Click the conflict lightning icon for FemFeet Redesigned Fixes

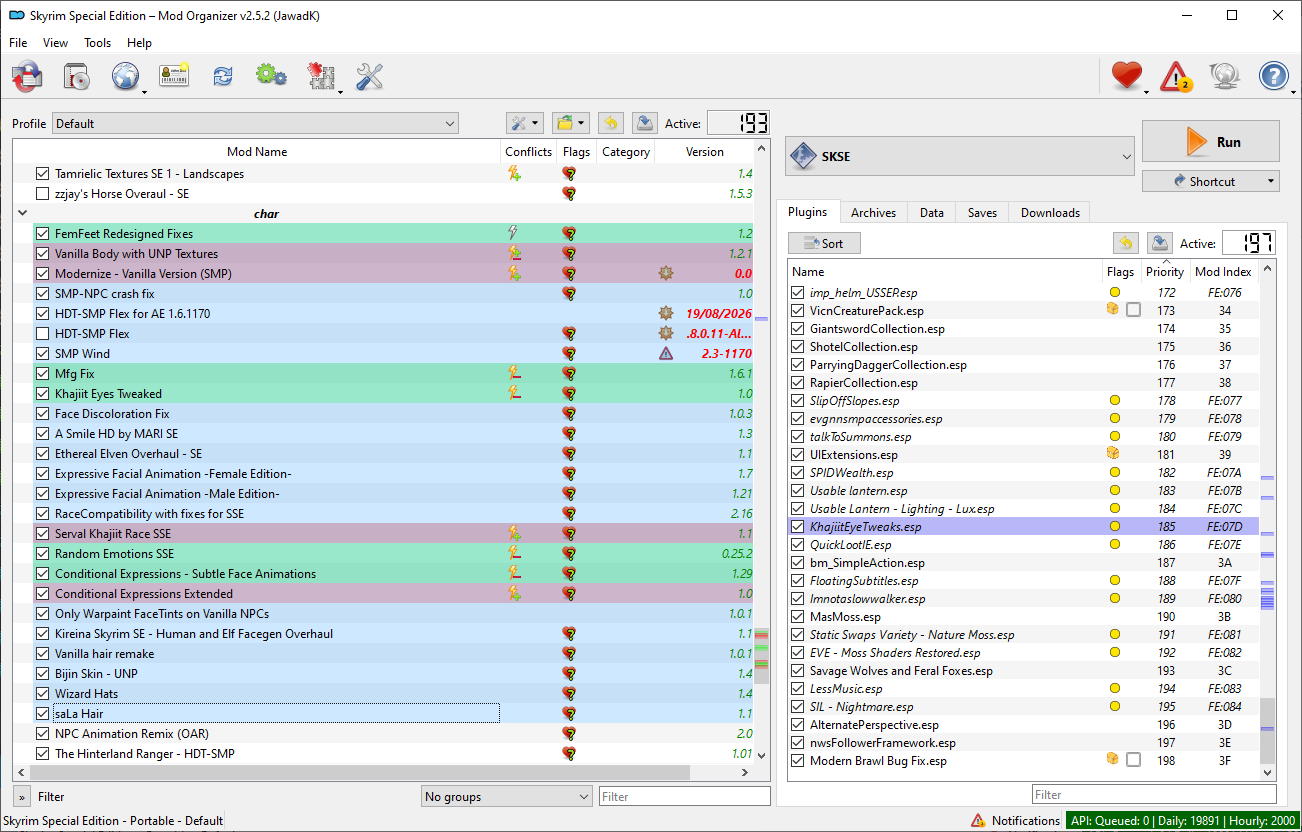pos(514,233)
